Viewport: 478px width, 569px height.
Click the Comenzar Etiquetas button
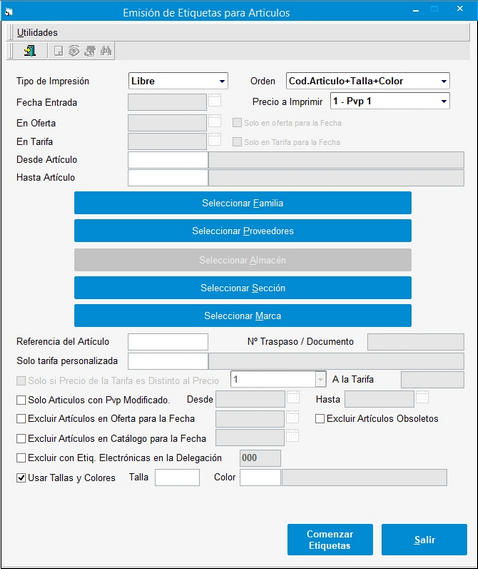pyautogui.click(x=330, y=540)
